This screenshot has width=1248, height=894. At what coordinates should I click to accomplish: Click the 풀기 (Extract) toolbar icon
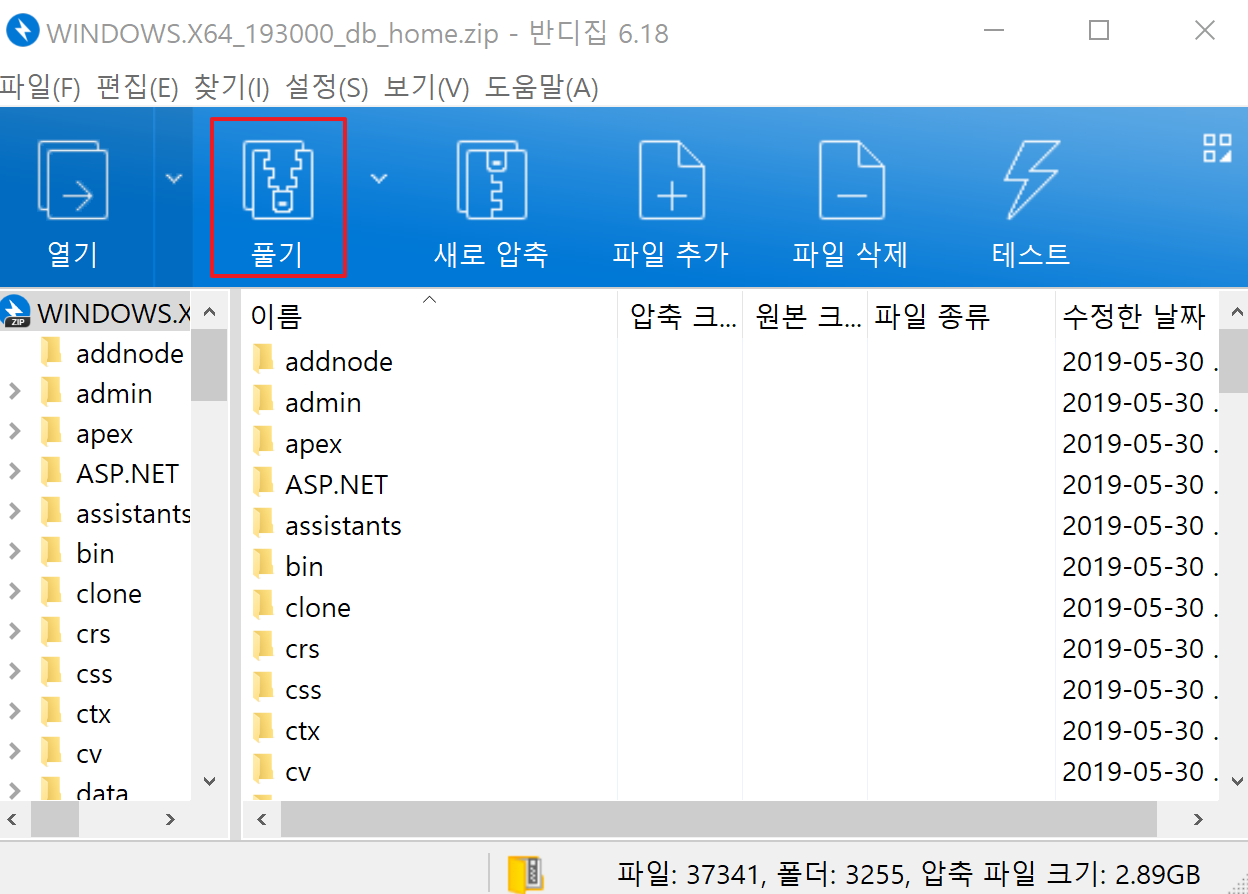(x=278, y=181)
